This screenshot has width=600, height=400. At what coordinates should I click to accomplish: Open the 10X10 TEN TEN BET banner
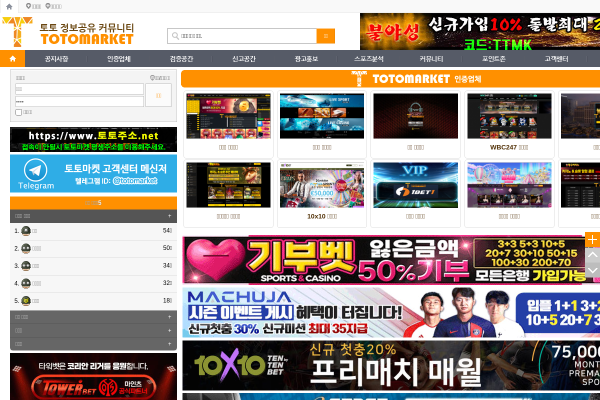click(x=391, y=366)
